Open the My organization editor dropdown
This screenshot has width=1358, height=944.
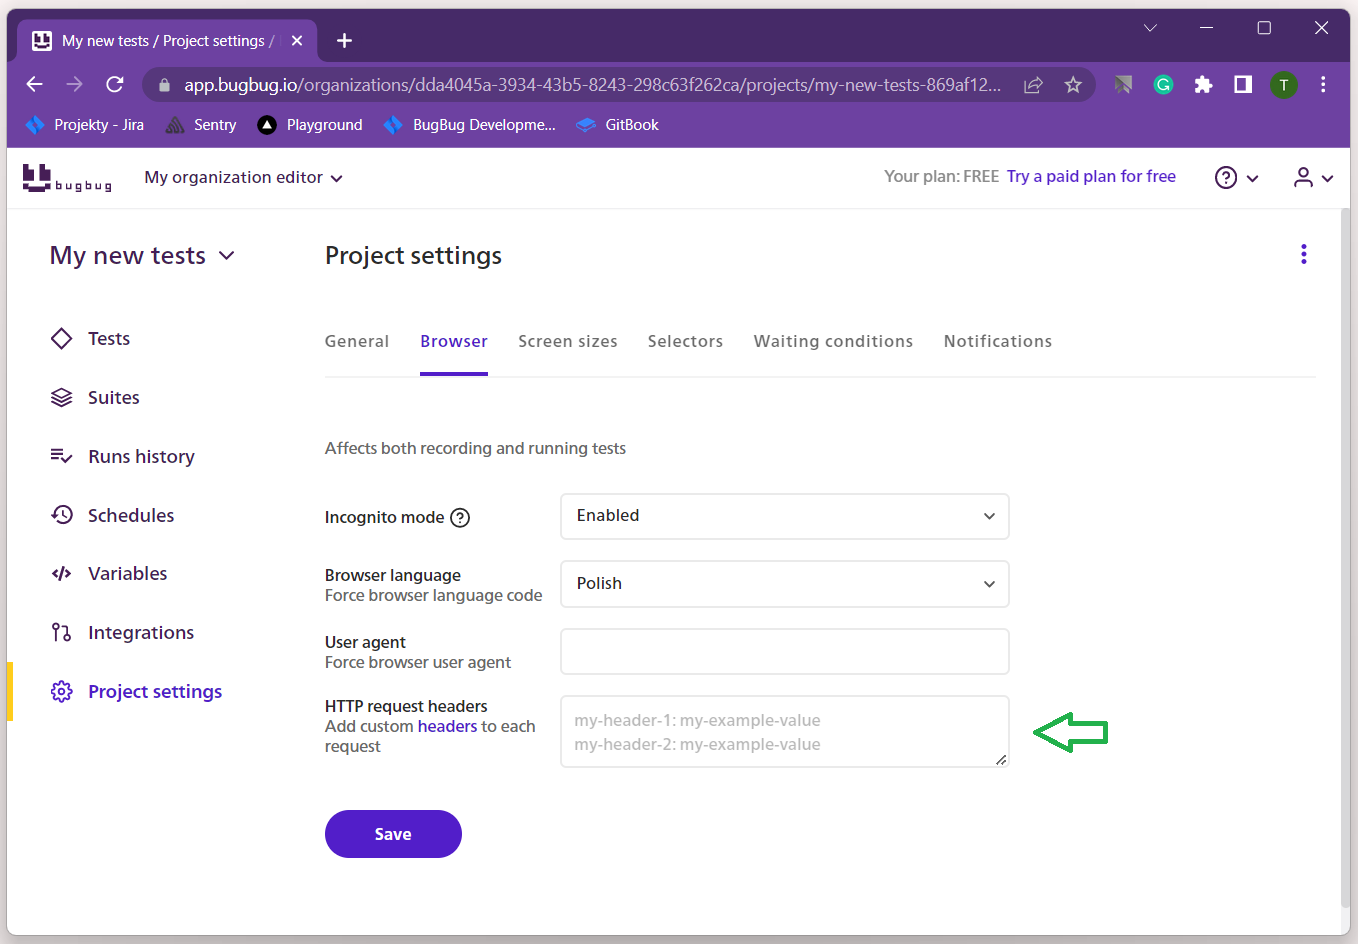coord(243,178)
